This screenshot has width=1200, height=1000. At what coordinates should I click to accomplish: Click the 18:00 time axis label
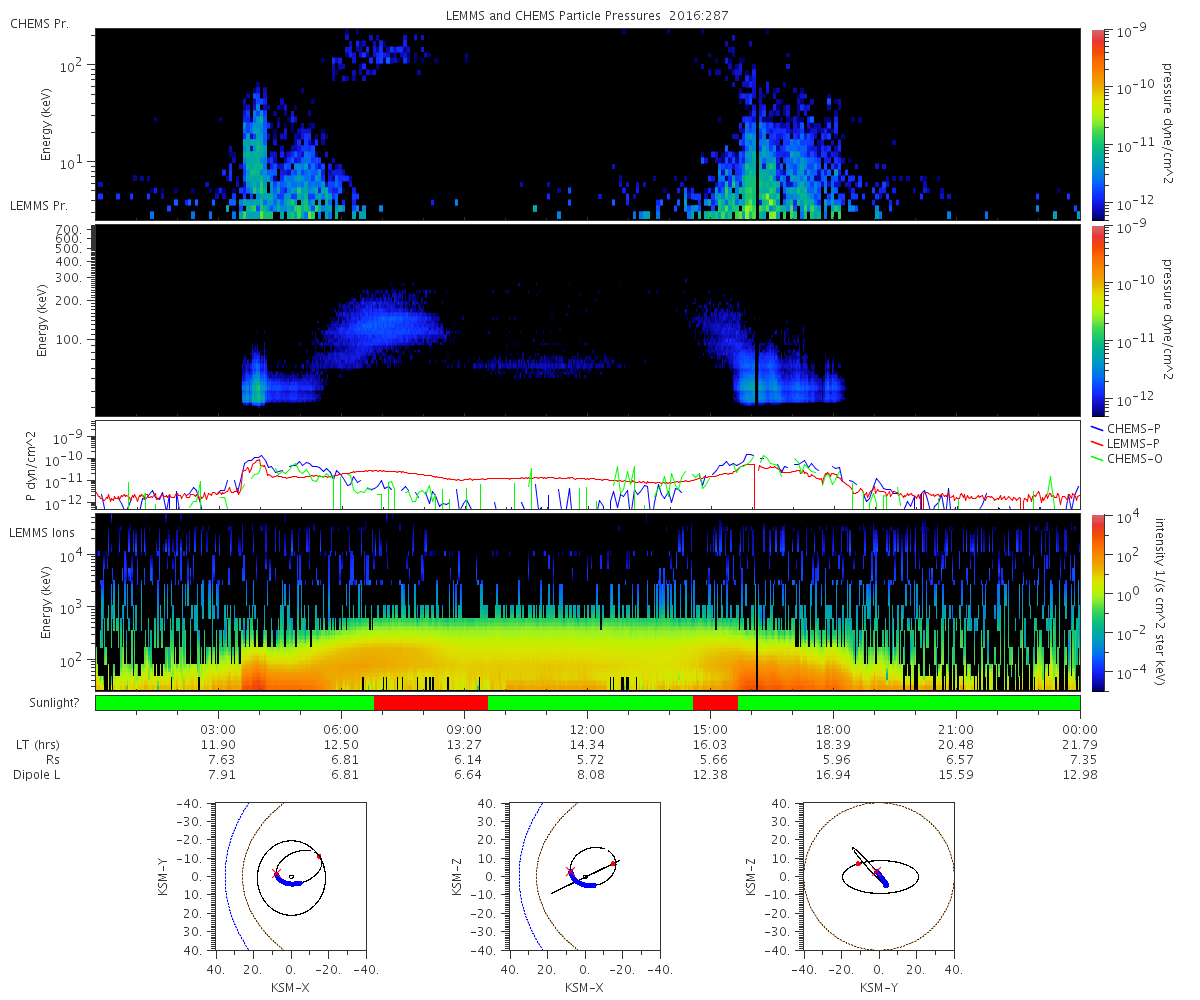coord(833,729)
